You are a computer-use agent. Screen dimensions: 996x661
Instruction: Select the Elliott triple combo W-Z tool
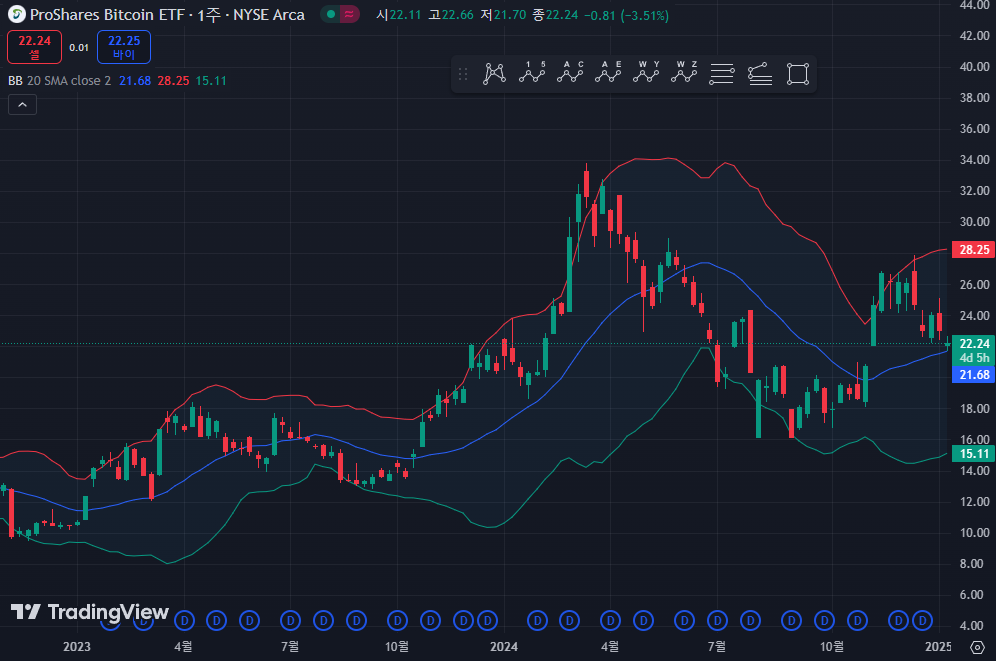(684, 74)
